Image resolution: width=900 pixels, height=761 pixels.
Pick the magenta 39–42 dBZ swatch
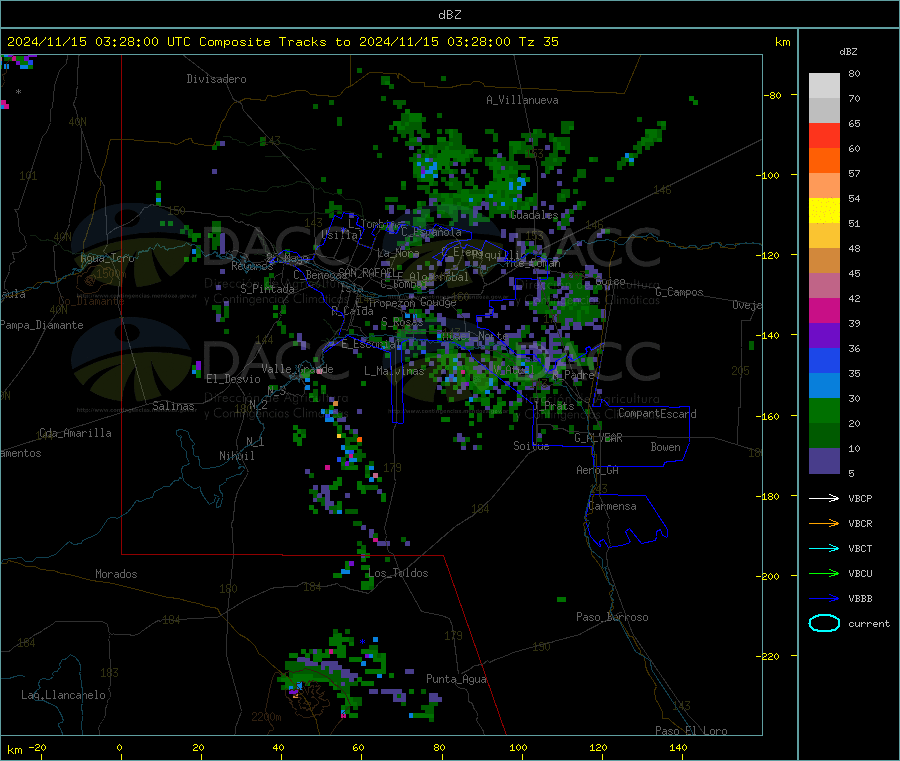(x=824, y=310)
